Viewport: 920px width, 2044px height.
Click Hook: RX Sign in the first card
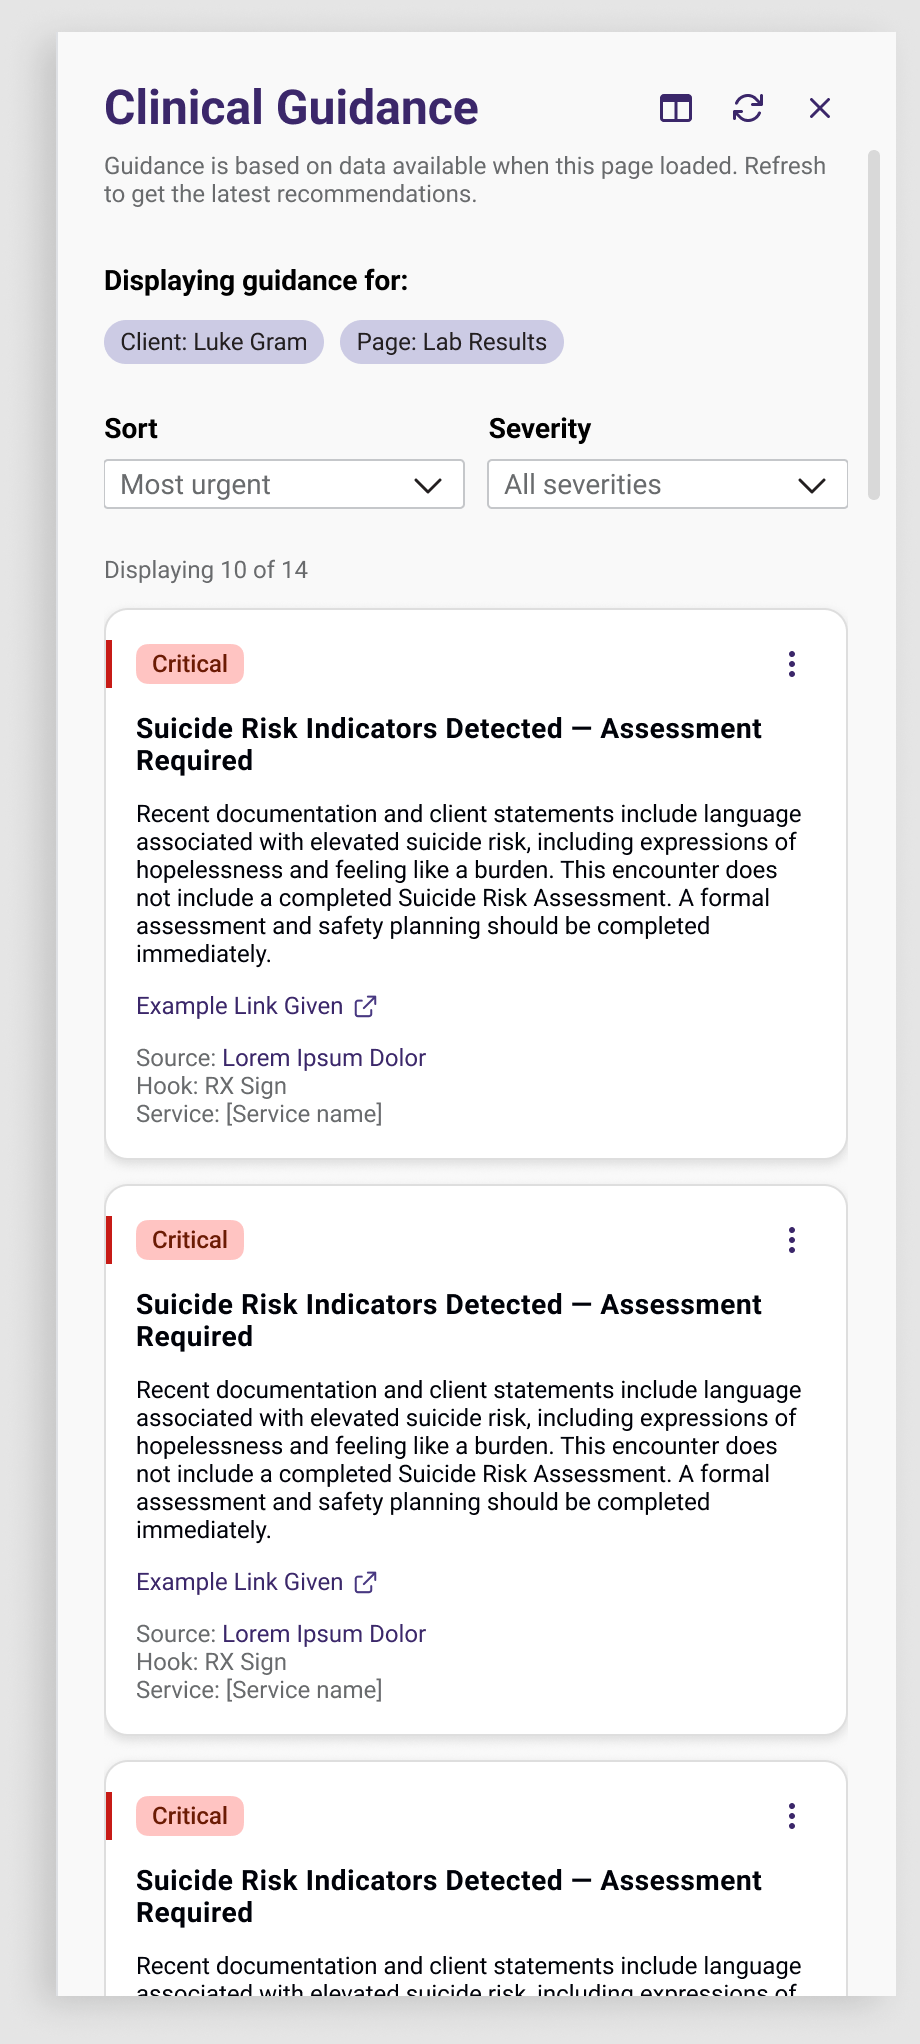pyautogui.click(x=211, y=1086)
